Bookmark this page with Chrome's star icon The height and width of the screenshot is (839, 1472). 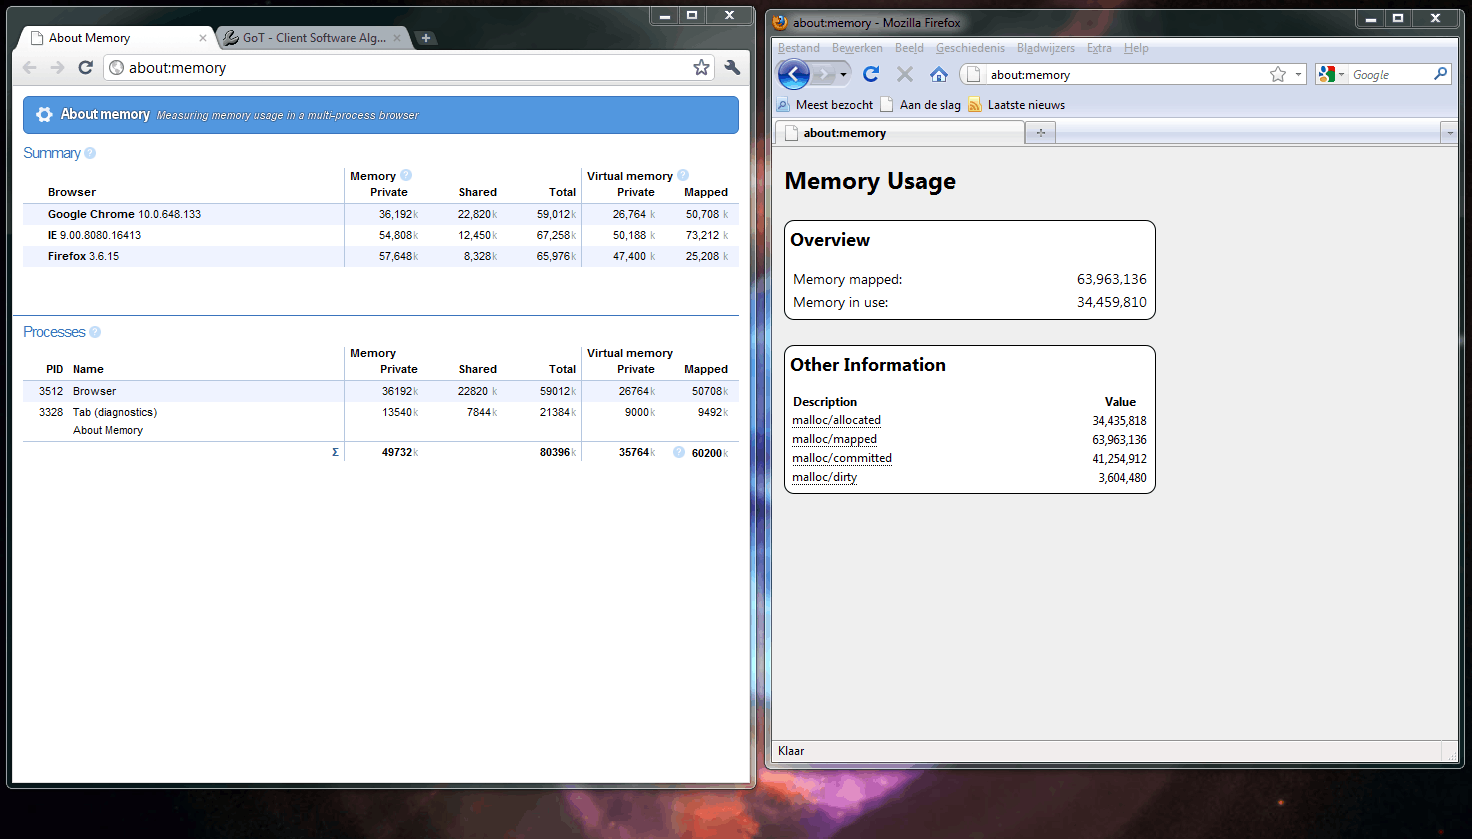point(702,68)
